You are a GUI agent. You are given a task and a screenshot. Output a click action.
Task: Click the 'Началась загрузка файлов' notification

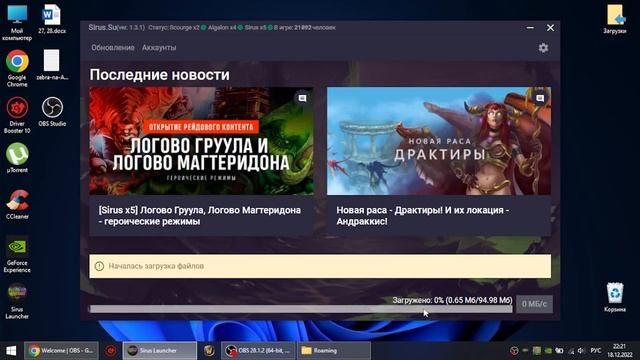click(x=320, y=266)
